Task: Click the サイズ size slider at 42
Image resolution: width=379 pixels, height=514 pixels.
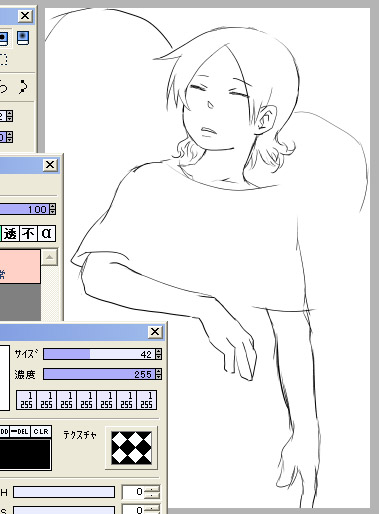Action: click(x=99, y=354)
